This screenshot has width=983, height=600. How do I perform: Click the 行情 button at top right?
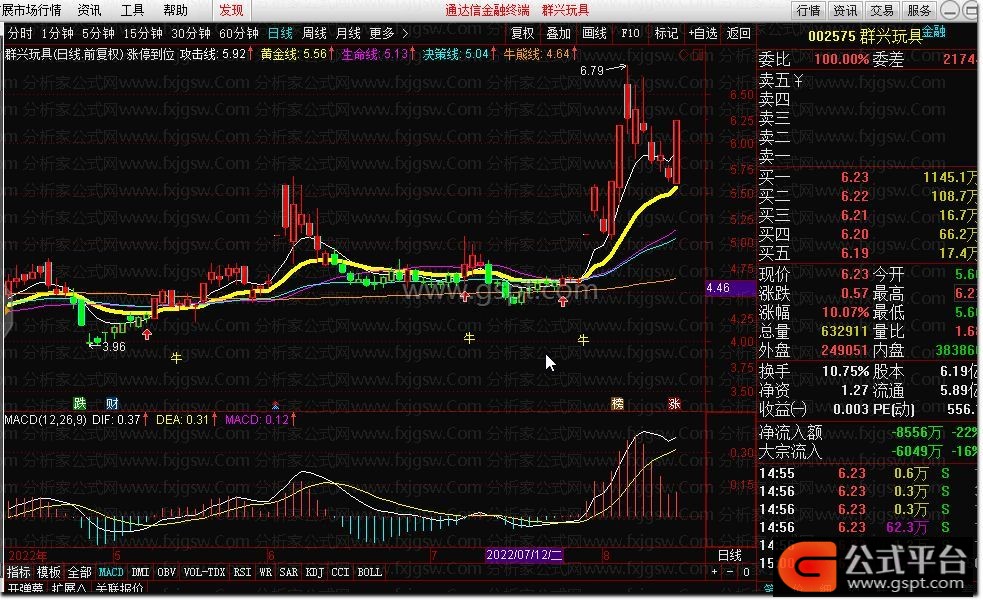point(808,10)
